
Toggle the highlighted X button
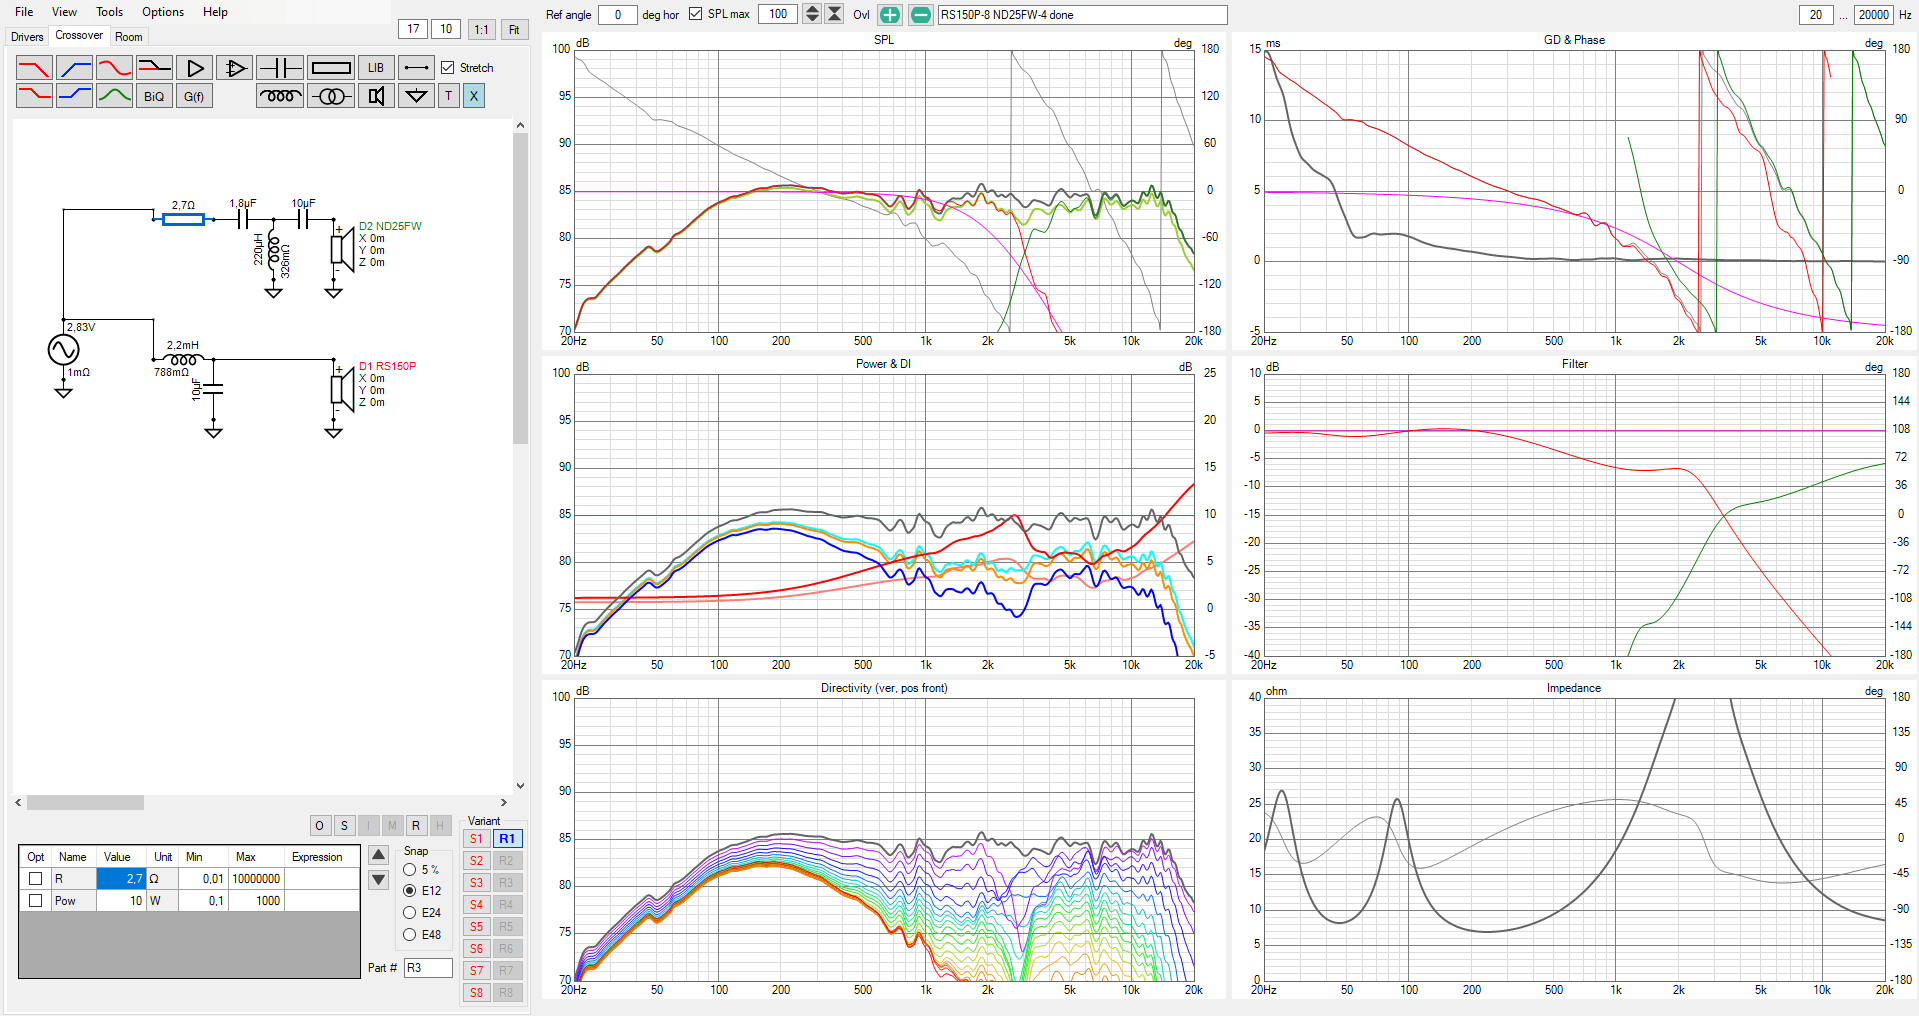click(474, 96)
